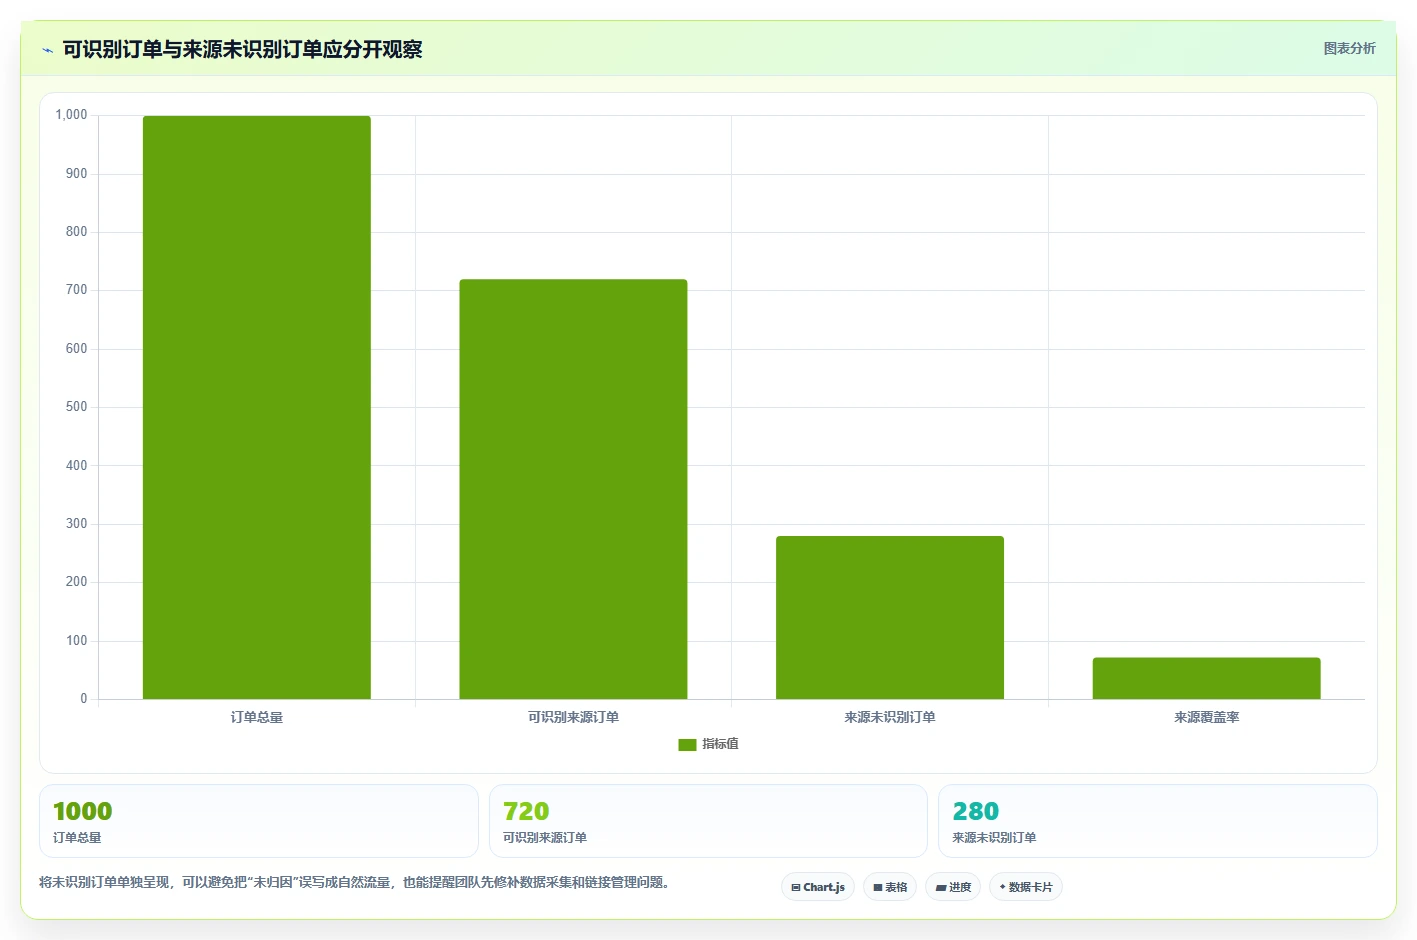Image resolution: width=1417 pixels, height=940 pixels.
Task: Click the 500 y-axis tick label
Action: (x=76, y=407)
